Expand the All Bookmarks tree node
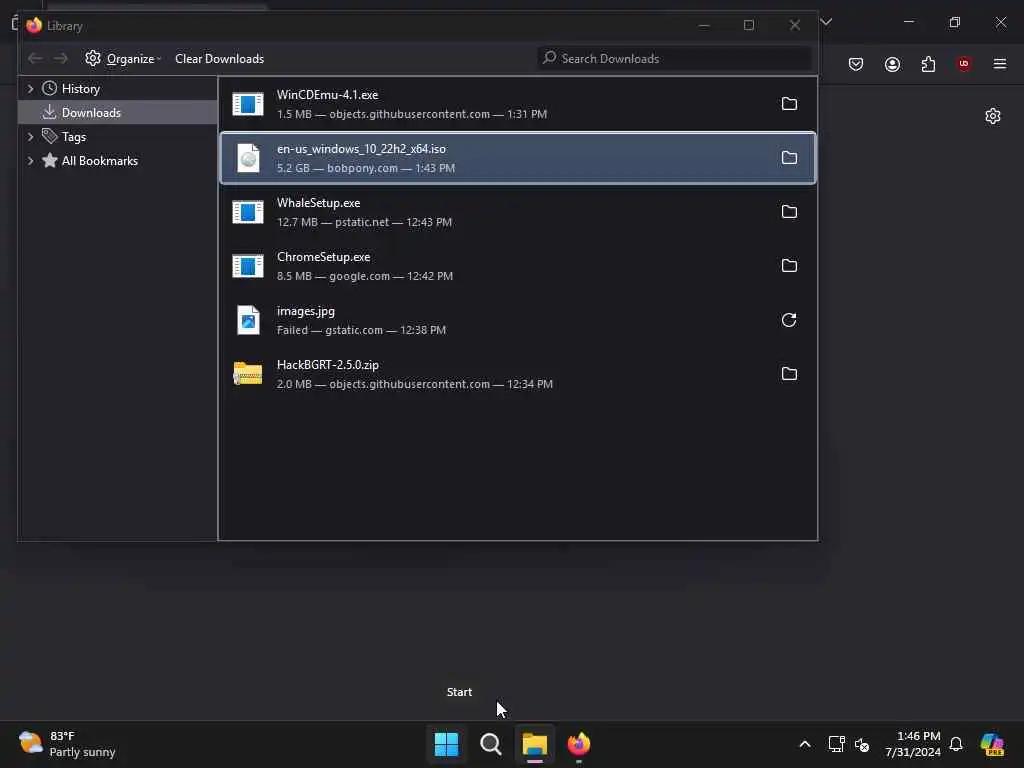 [31, 161]
